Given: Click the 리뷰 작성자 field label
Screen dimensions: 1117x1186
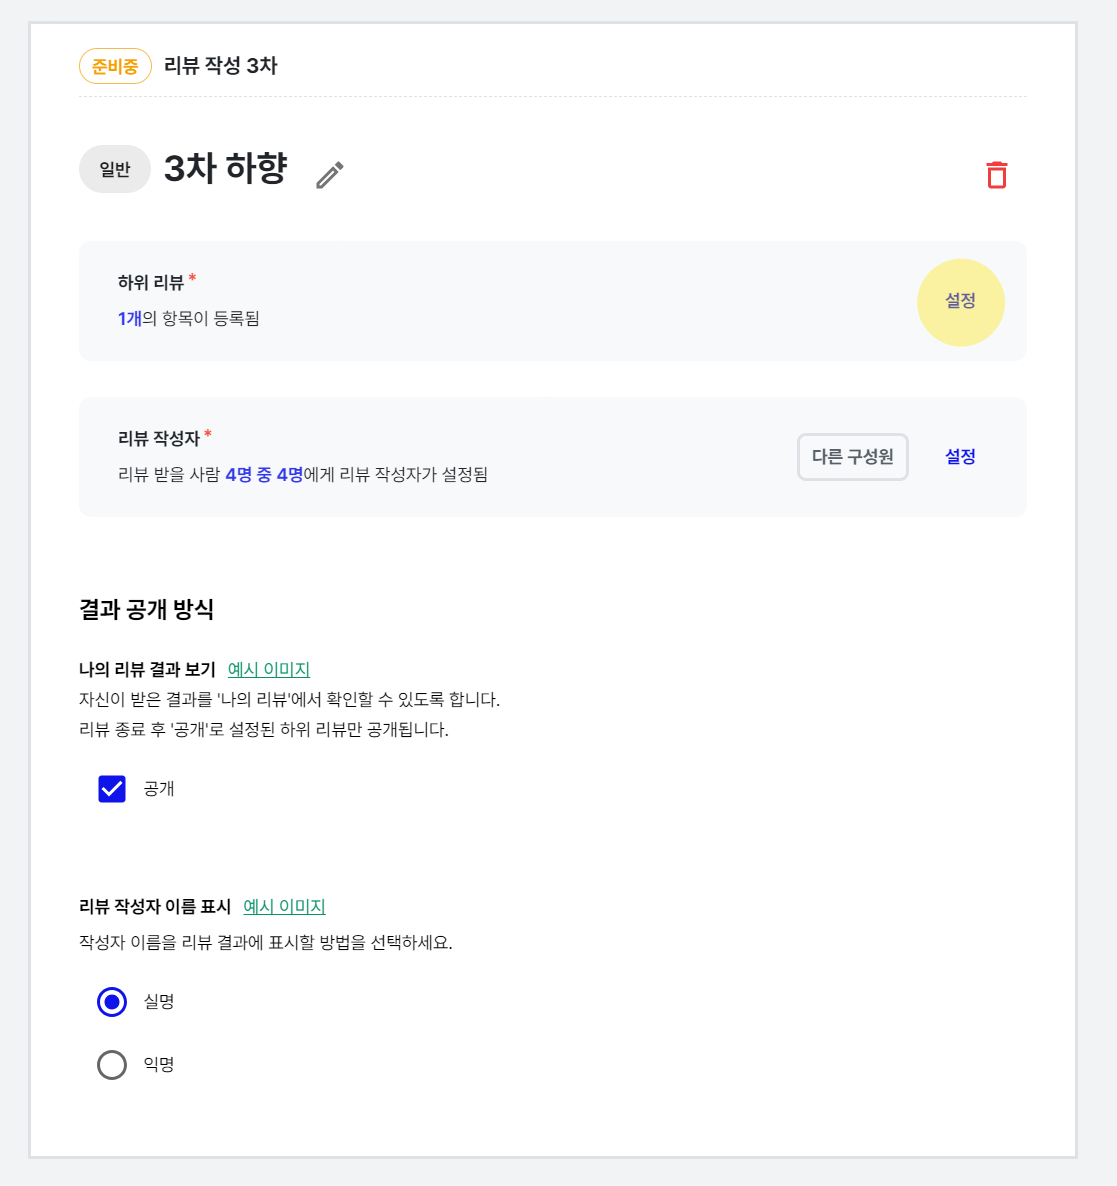Looking at the screenshot, I should coord(158,439).
